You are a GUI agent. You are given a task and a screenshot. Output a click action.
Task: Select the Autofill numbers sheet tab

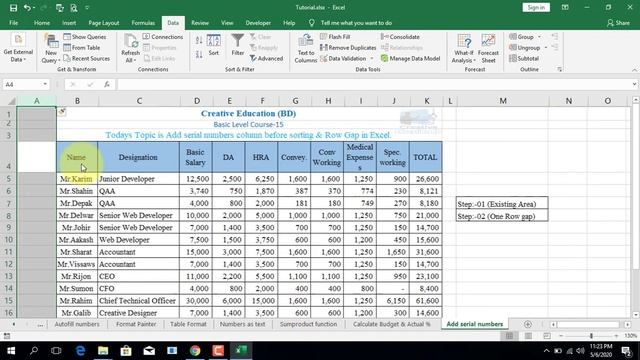pos(77,324)
